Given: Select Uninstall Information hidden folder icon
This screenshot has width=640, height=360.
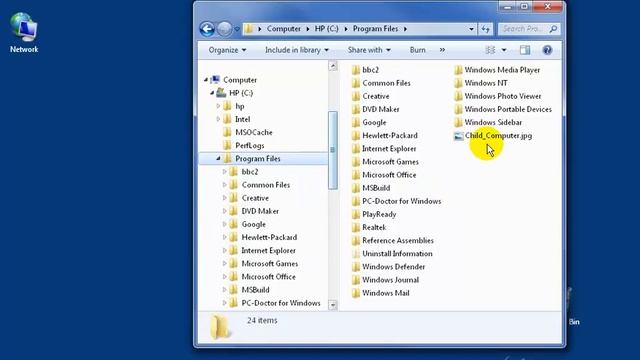Looking at the screenshot, I should pyautogui.click(x=356, y=253).
